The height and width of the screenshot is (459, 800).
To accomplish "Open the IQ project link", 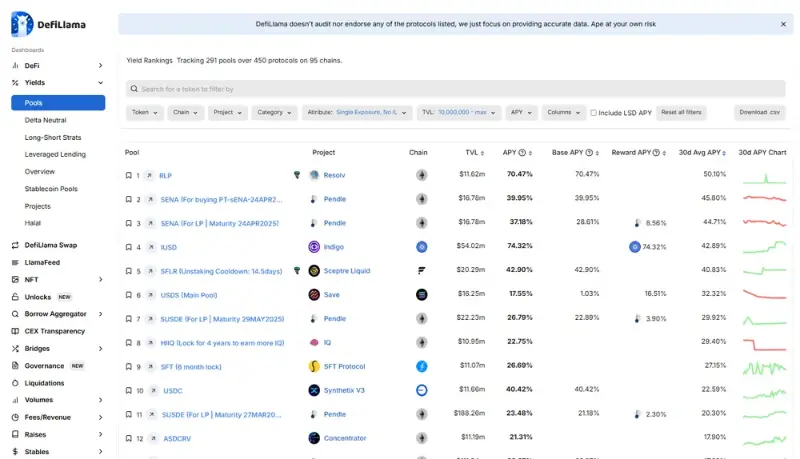I will point(328,343).
